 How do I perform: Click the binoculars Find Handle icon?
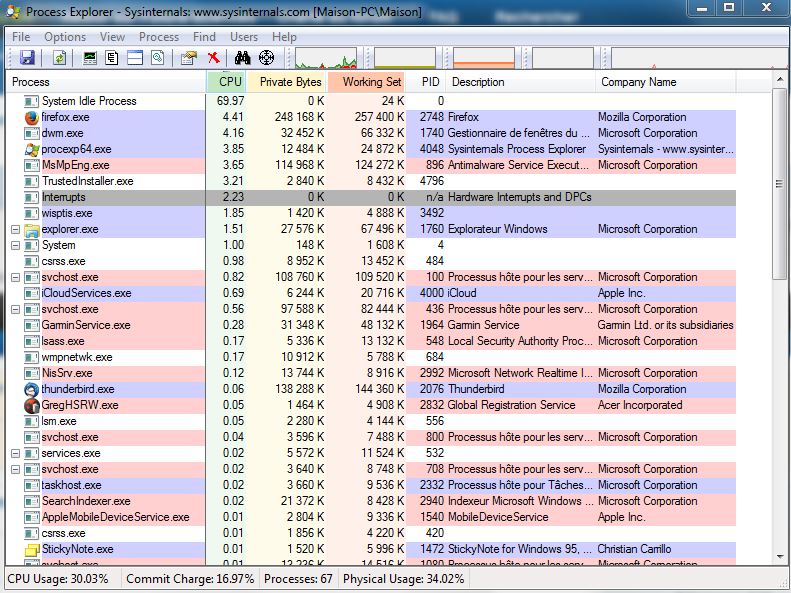point(243,58)
